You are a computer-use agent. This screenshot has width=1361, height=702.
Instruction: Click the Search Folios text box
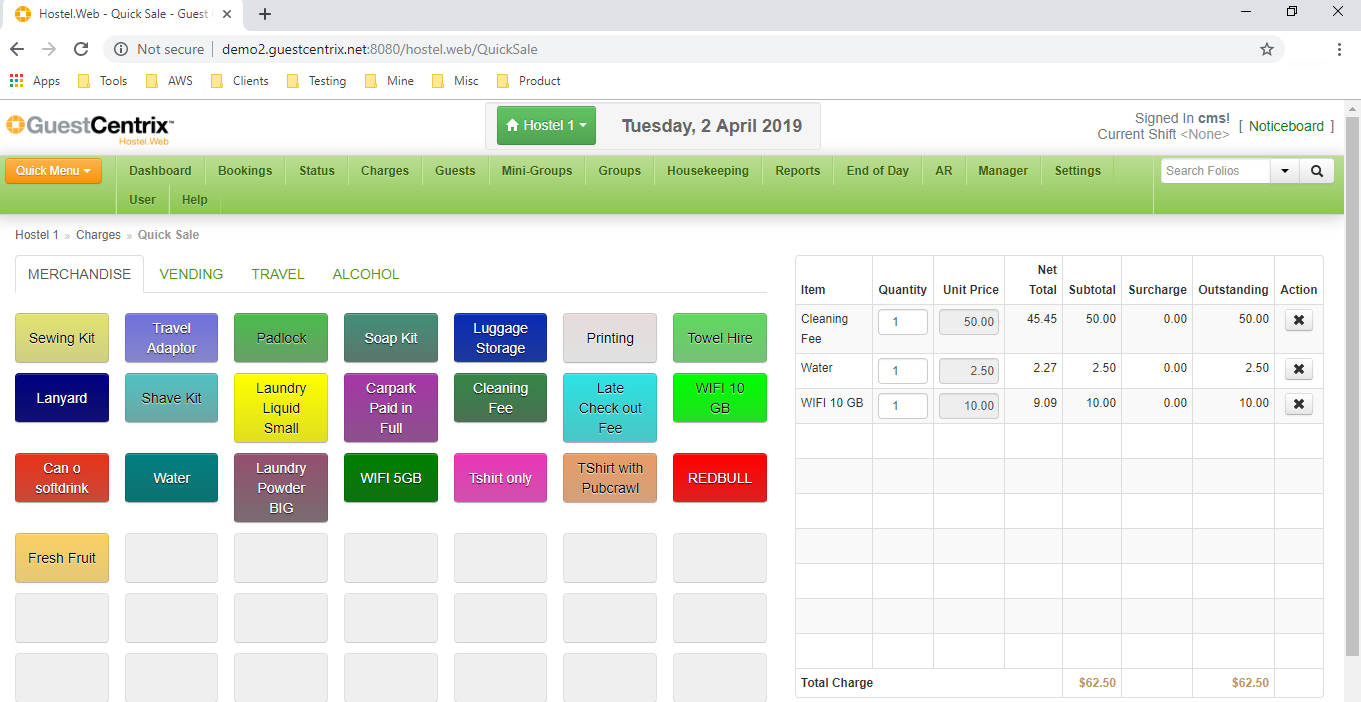(x=1215, y=171)
